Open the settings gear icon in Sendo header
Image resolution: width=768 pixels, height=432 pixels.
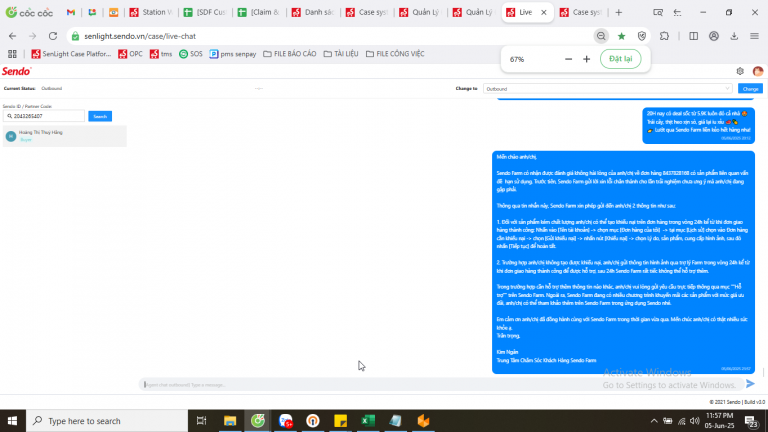(x=740, y=72)
